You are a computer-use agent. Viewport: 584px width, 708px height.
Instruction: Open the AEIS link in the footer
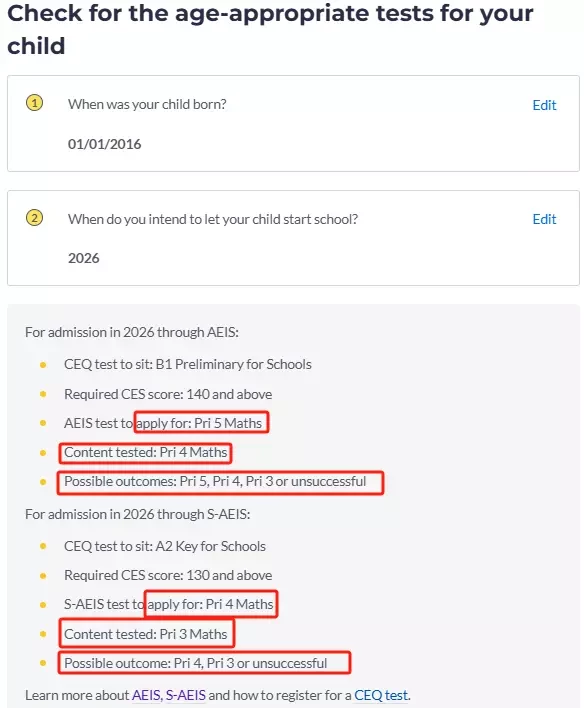tap(146, 695)
